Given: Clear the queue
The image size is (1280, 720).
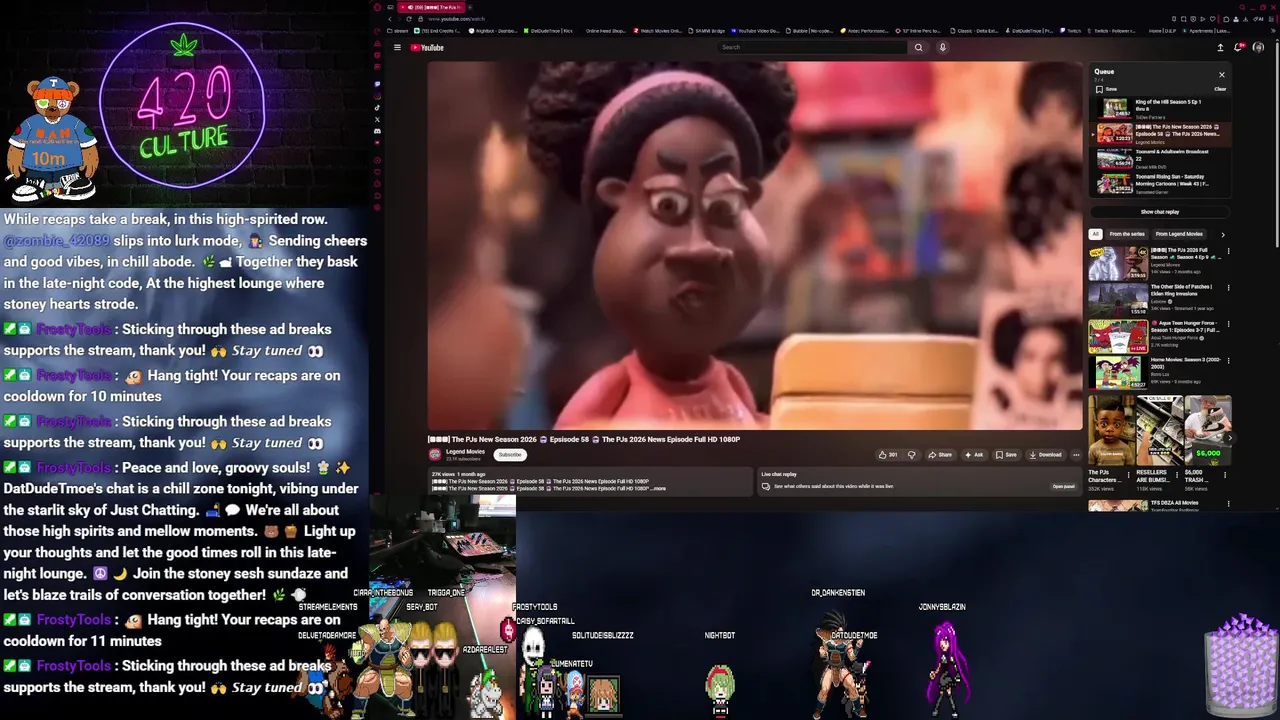Looking at the screenshot, I should tap(1220, 89).
